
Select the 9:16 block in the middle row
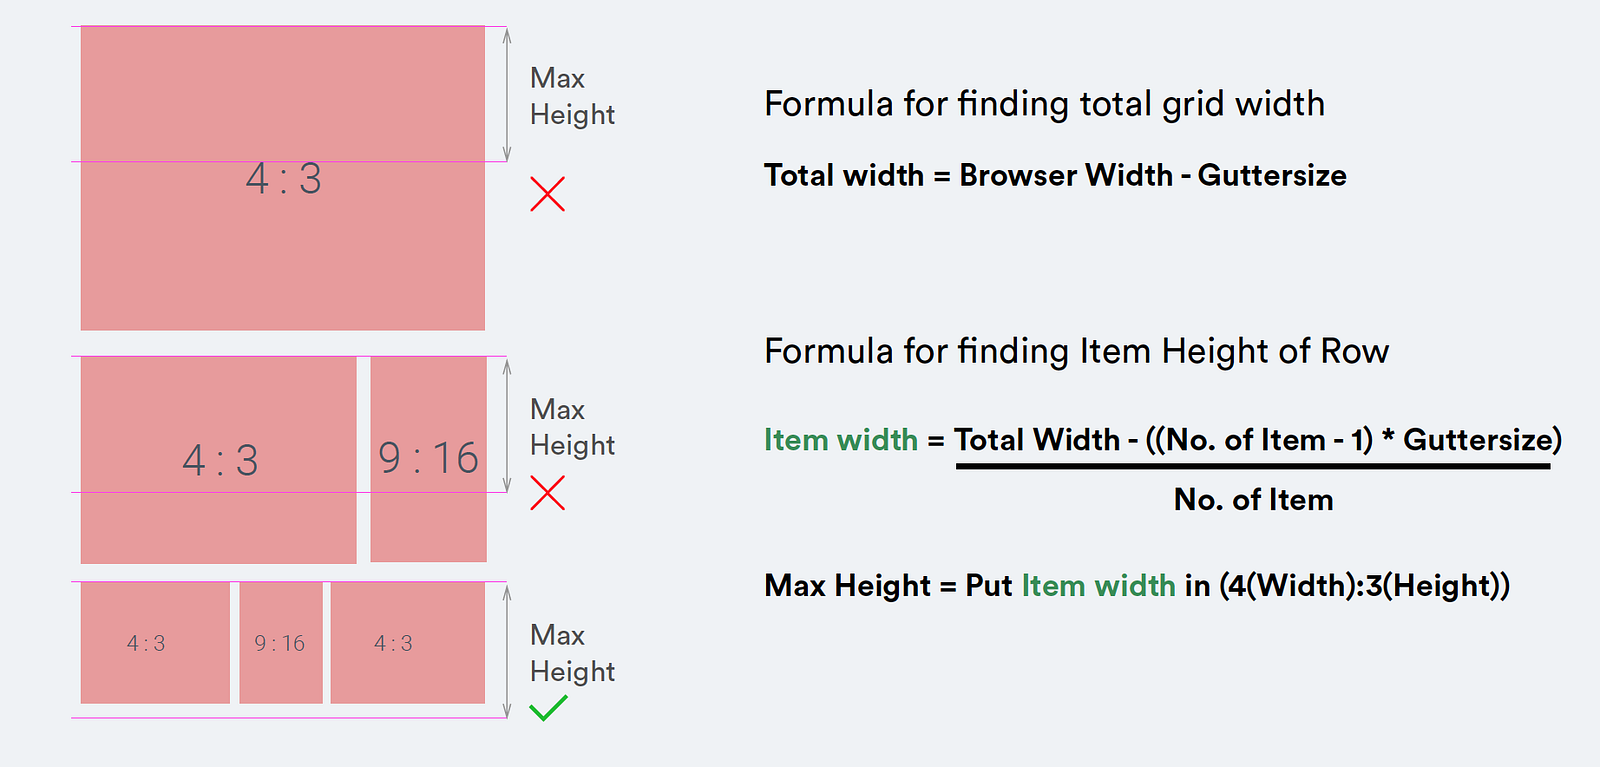[x=428, y=459]
